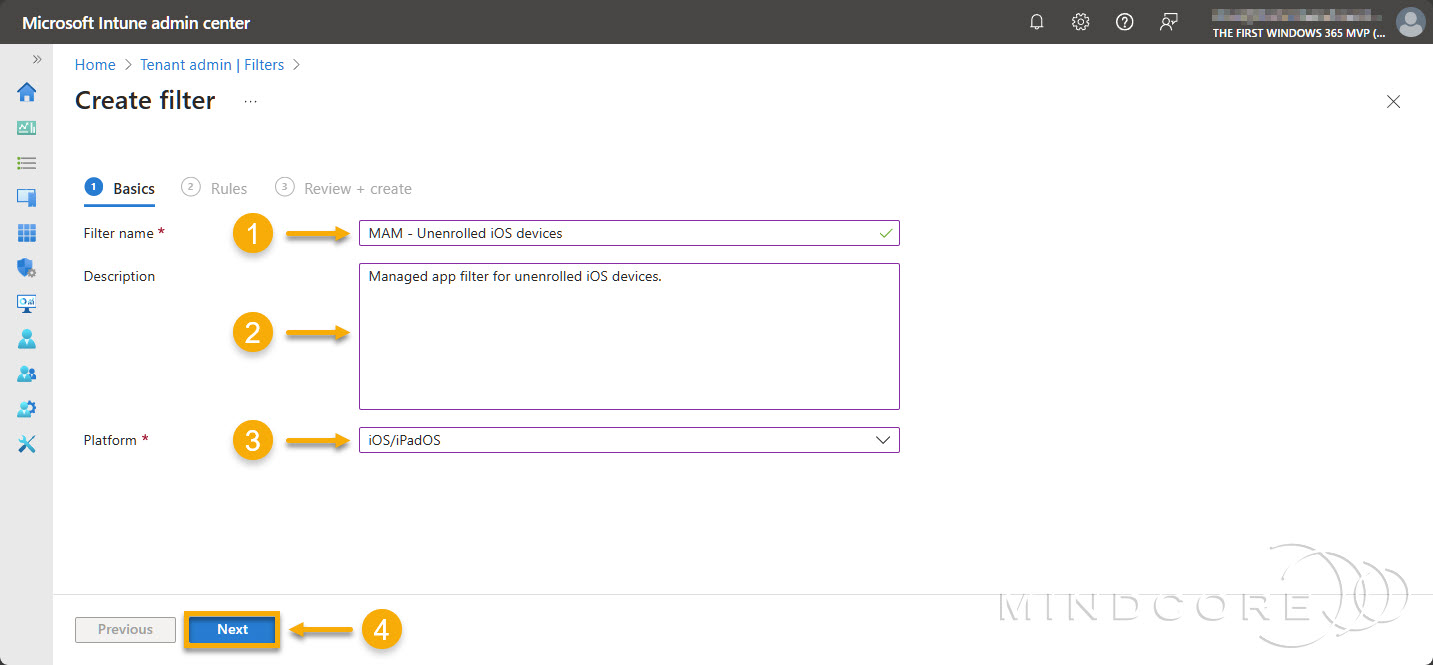Open the Notifications bell

[1036, 21]
